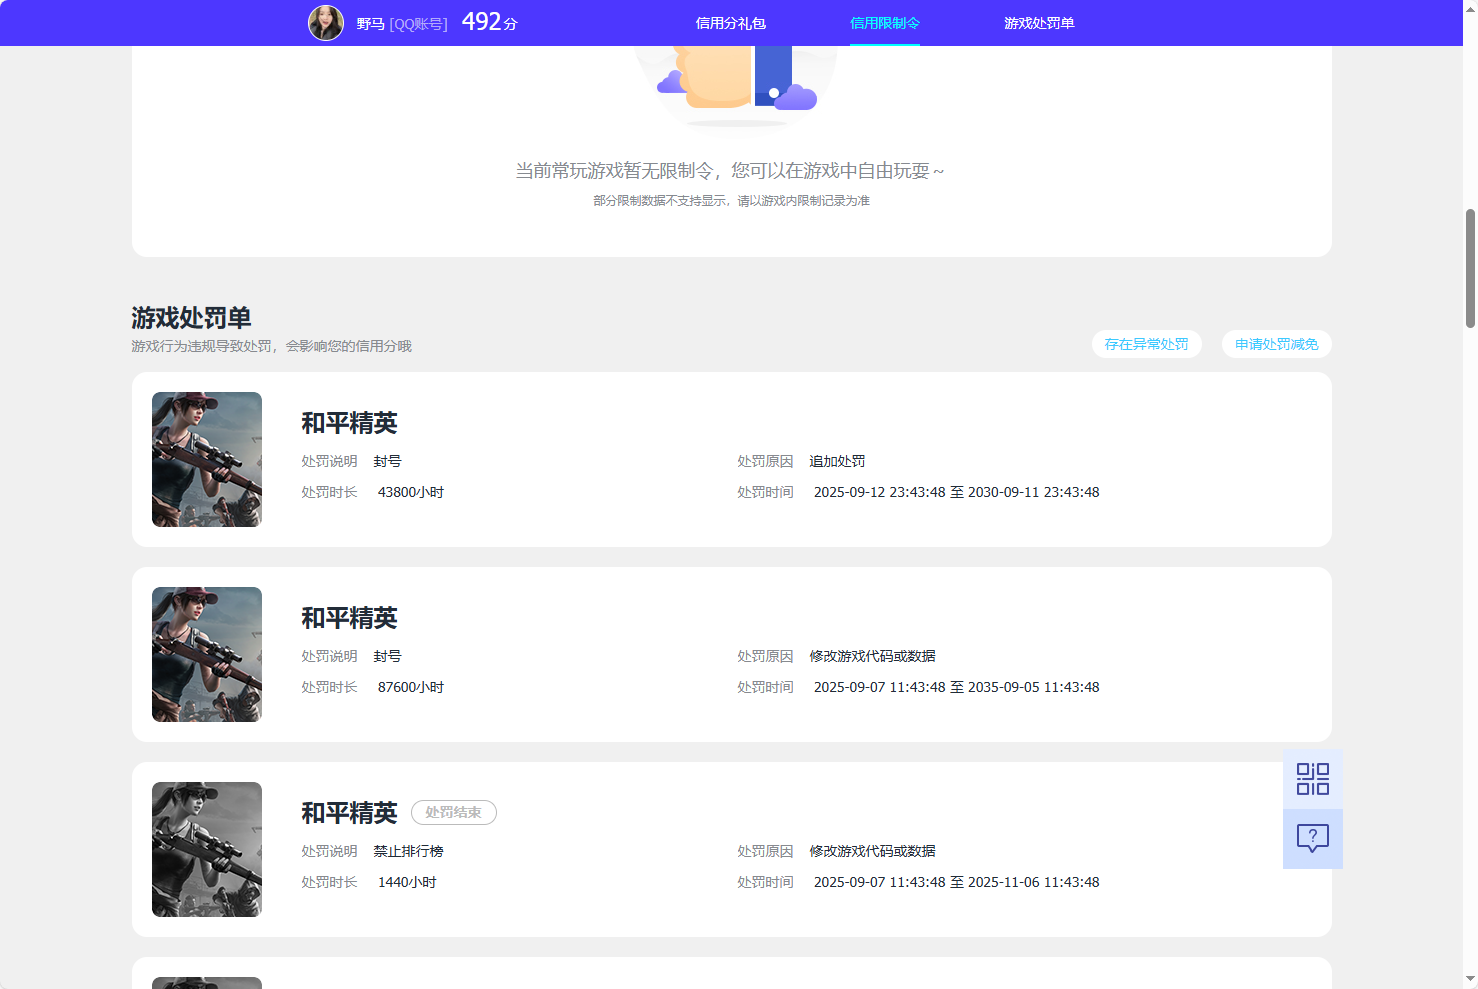Open the 信用限制令 tab
1478x989 pixels.
884,22
